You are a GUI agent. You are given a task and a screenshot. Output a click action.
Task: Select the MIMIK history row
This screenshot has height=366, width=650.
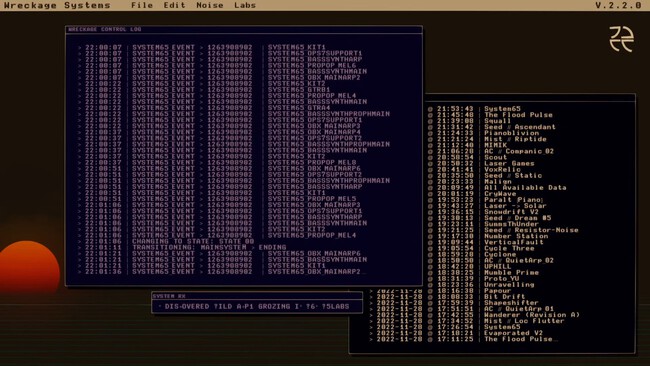[x=467, y=145]
